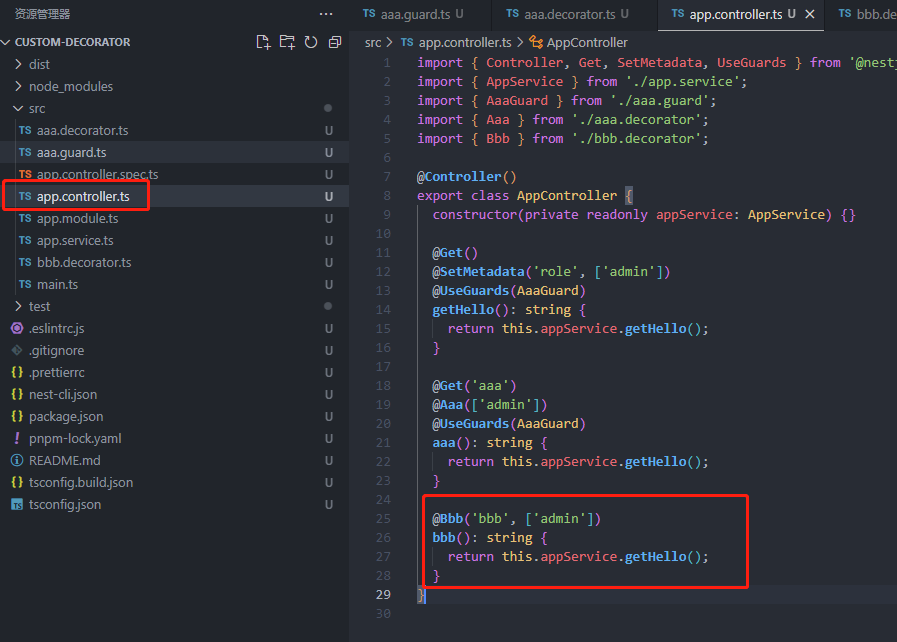Refresh the explorer file tree
897x642 pixels.
(311, 42)
